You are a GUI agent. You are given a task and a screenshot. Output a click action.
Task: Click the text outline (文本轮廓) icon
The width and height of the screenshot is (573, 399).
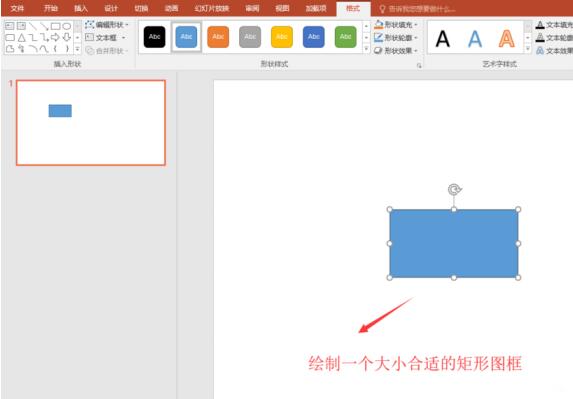tap(540, 37)
